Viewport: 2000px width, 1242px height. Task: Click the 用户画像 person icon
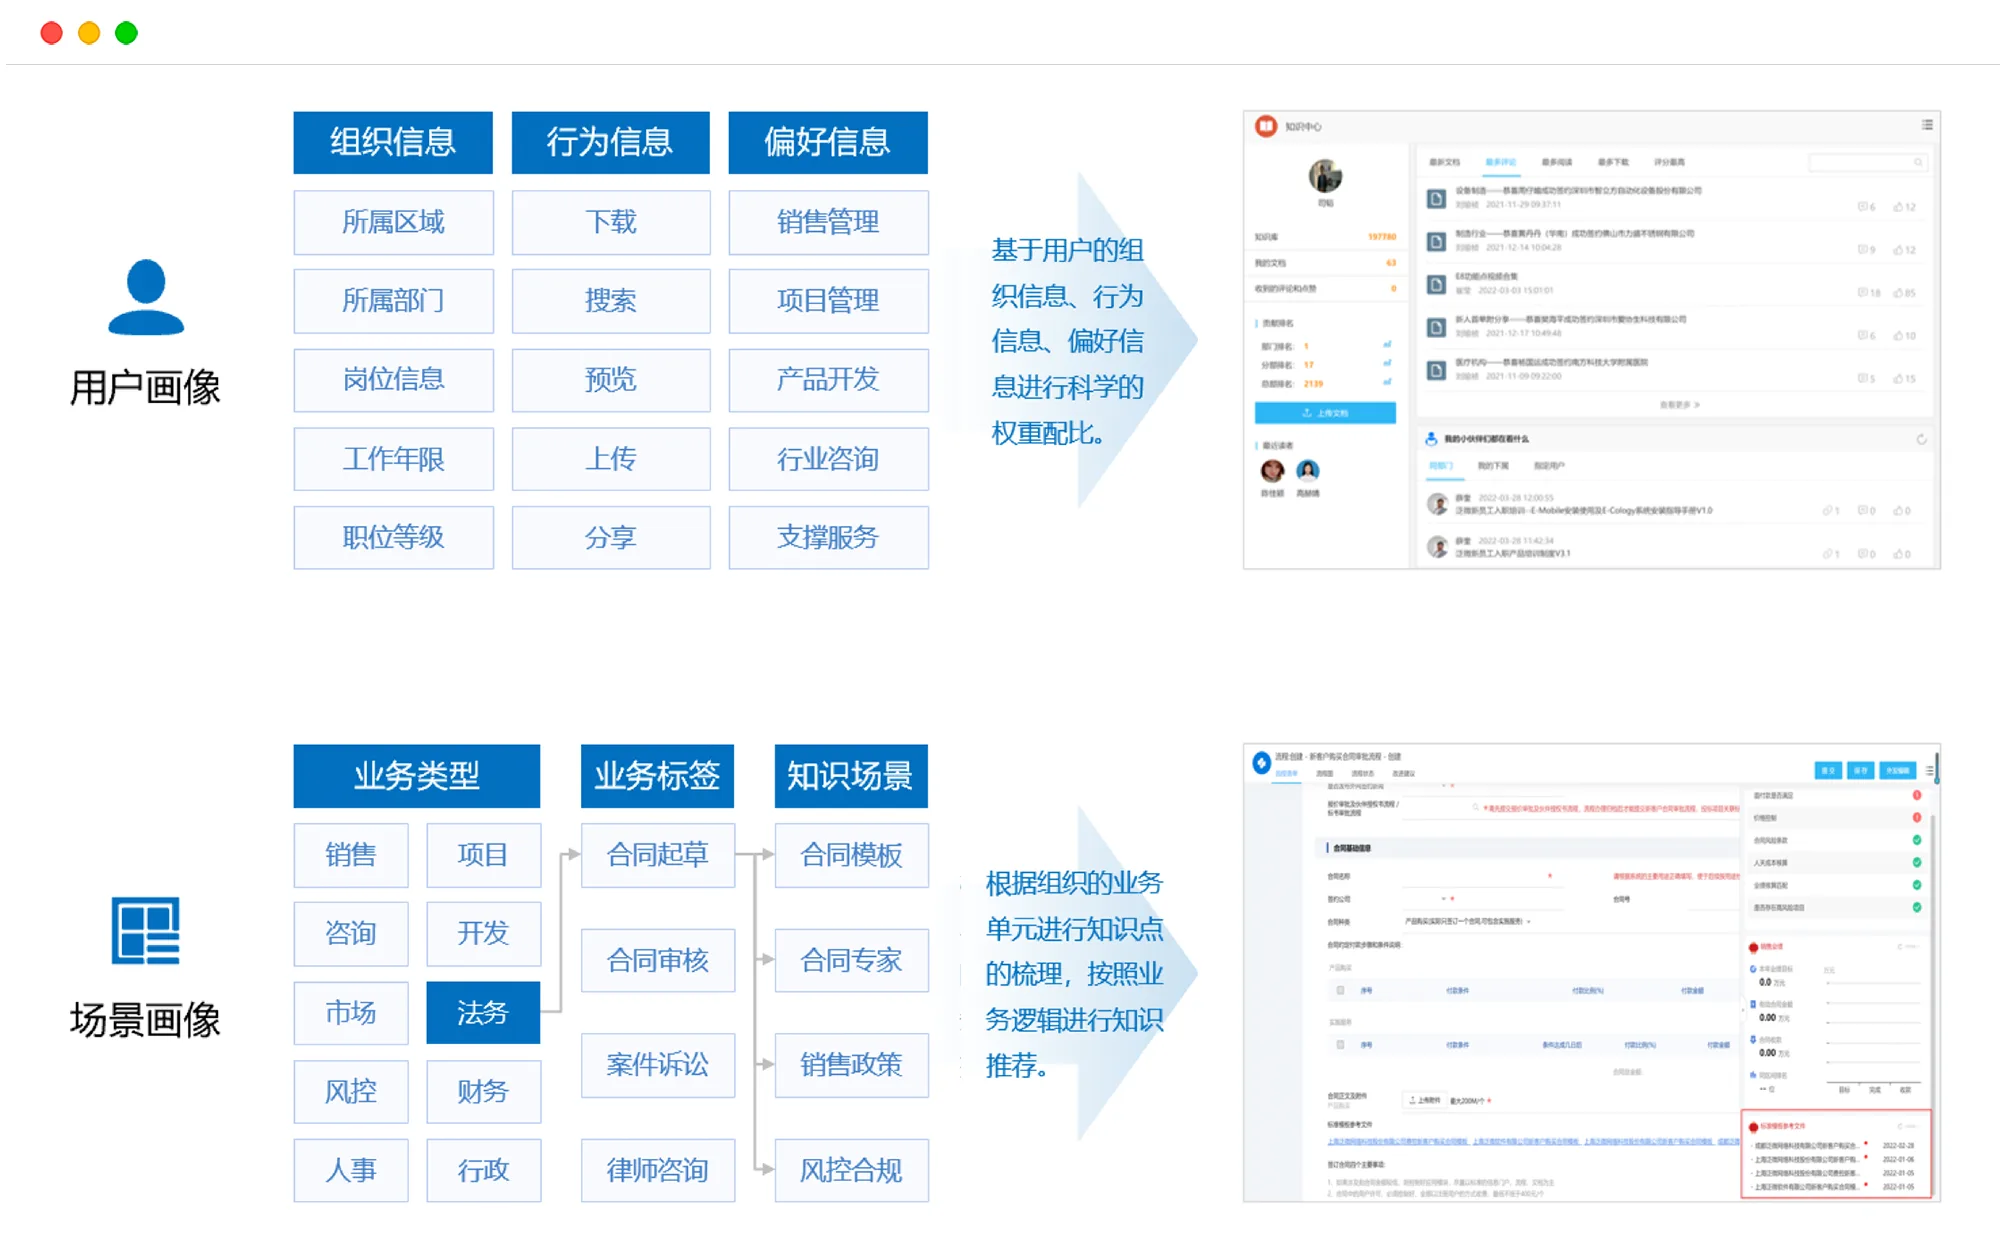click(146, 297)
